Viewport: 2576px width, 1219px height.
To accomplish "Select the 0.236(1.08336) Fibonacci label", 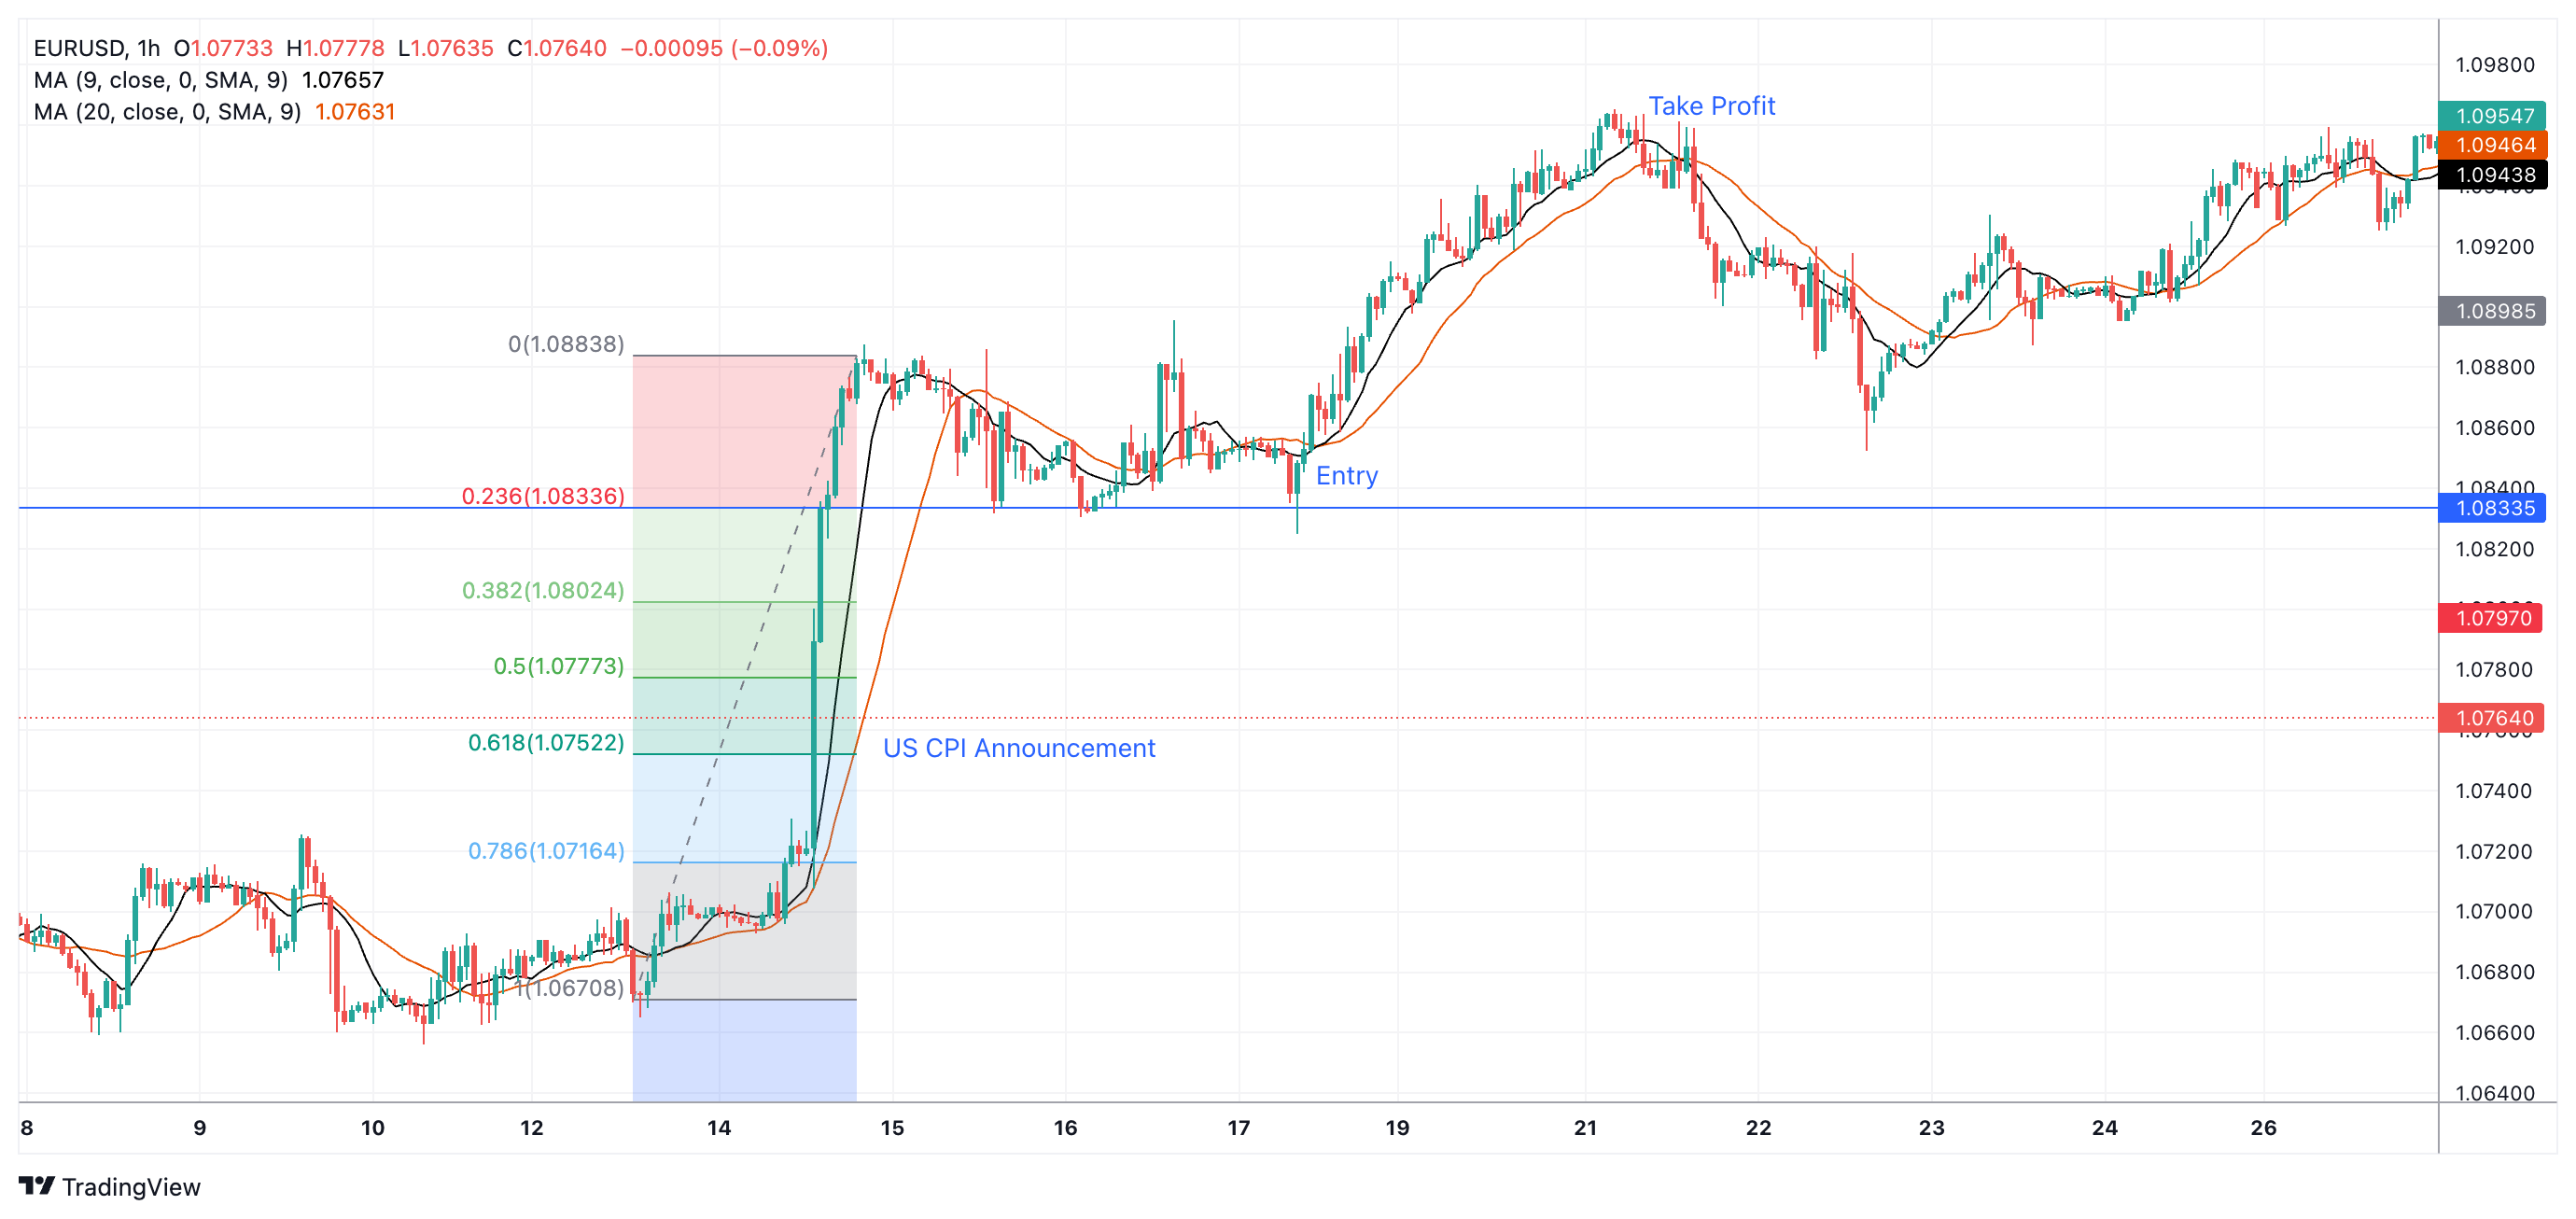I will click(x=543, y=496).
